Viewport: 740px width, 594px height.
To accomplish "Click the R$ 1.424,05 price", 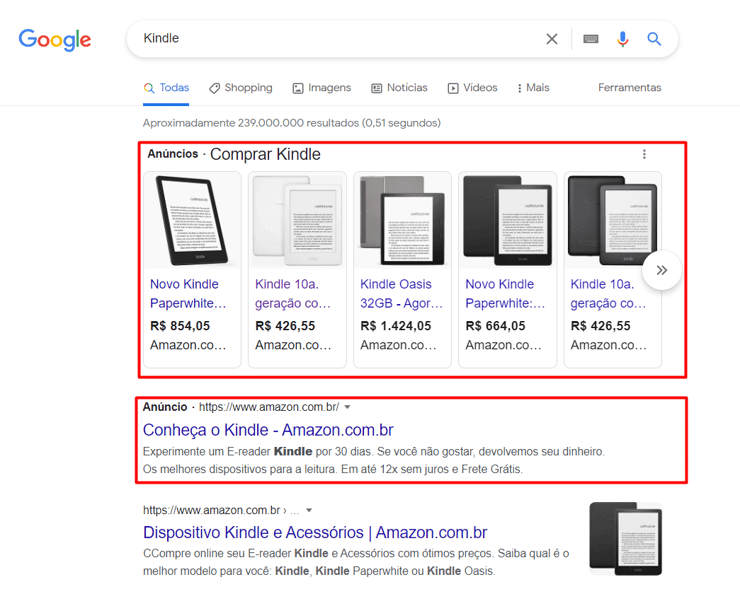I will [396, 326].
